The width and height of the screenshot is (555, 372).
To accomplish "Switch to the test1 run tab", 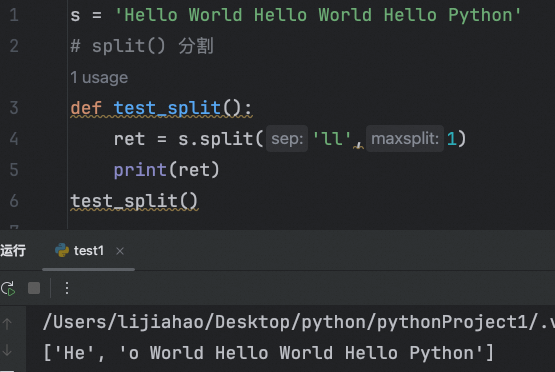I will click(88, 251).
